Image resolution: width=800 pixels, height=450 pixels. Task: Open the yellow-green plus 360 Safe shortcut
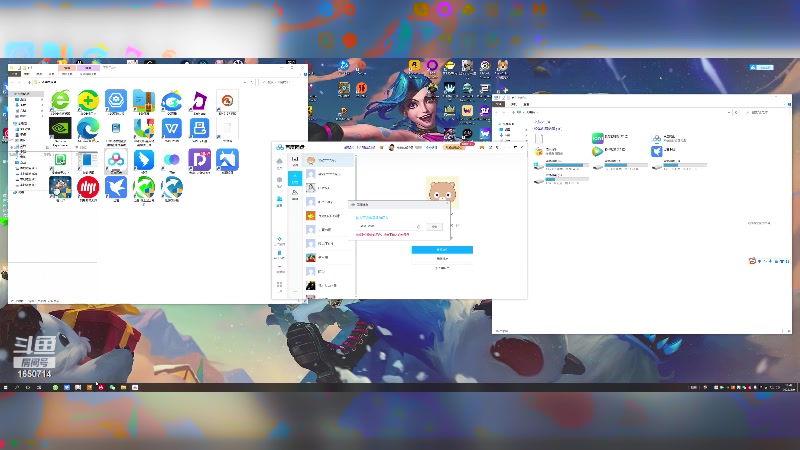[88, 100]
